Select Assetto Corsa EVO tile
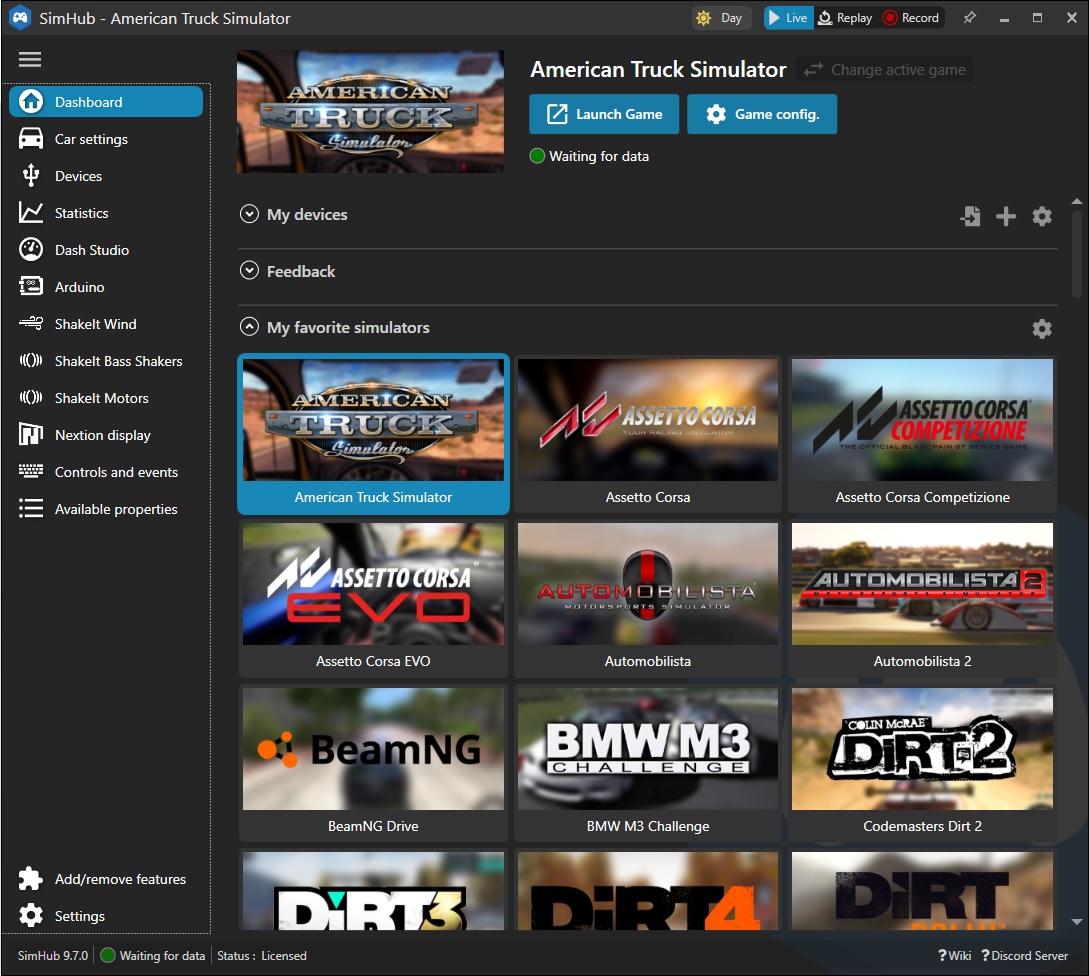 click(373, 599)
